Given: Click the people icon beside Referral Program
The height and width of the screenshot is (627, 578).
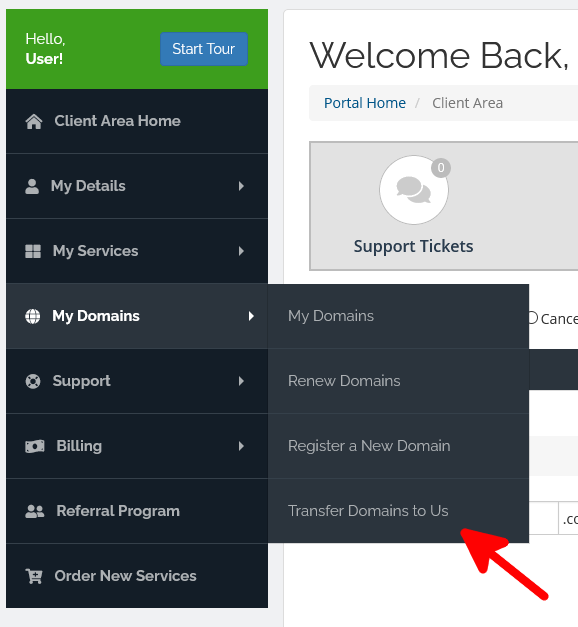Looking at the screenshot, I should pos(35,511).
